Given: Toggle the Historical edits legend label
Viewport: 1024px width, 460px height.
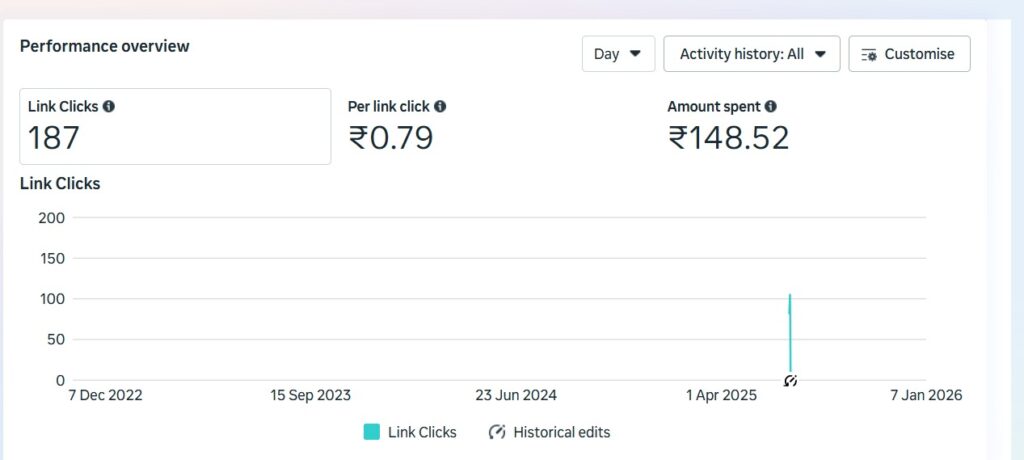Looking at the screenshot, I should click(x=561, y=432).
